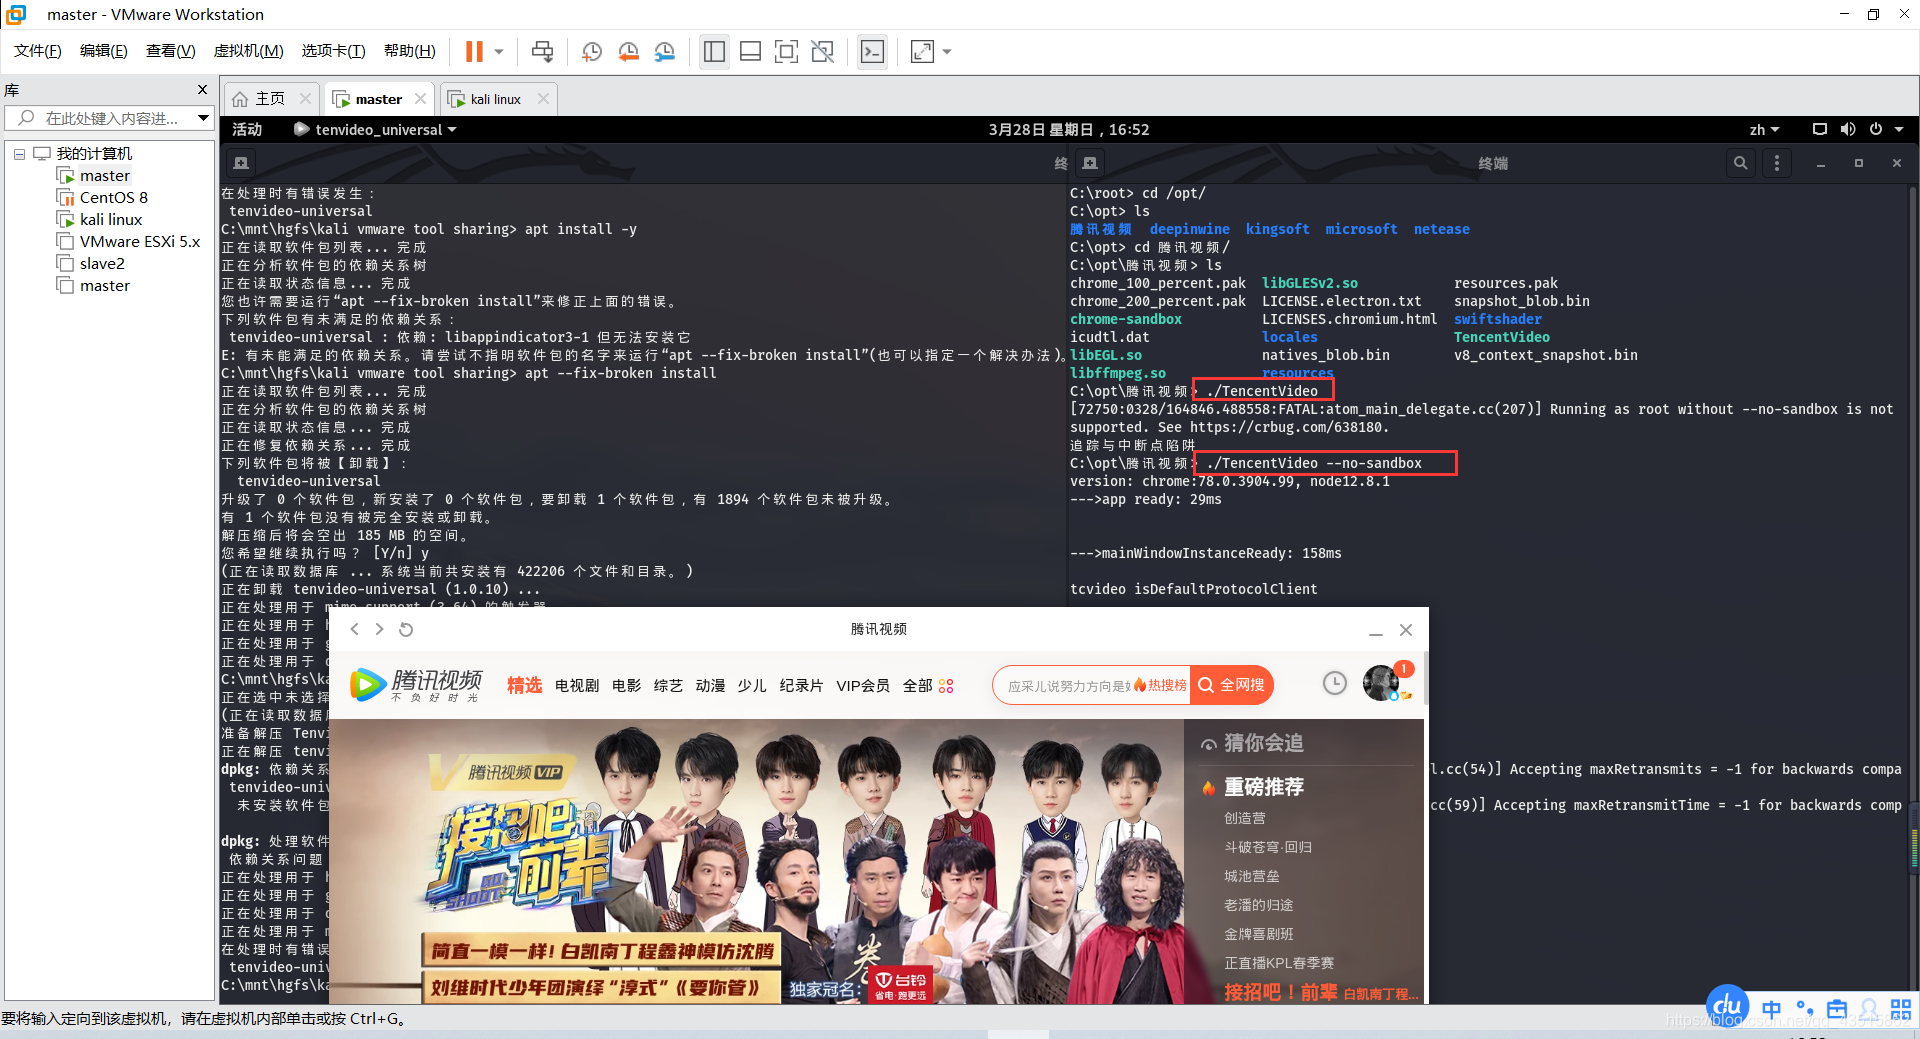The image size is (1920, 1039).
Task: Open the tenvideo_universal app menu dropdown
Action: pos(376,130)
